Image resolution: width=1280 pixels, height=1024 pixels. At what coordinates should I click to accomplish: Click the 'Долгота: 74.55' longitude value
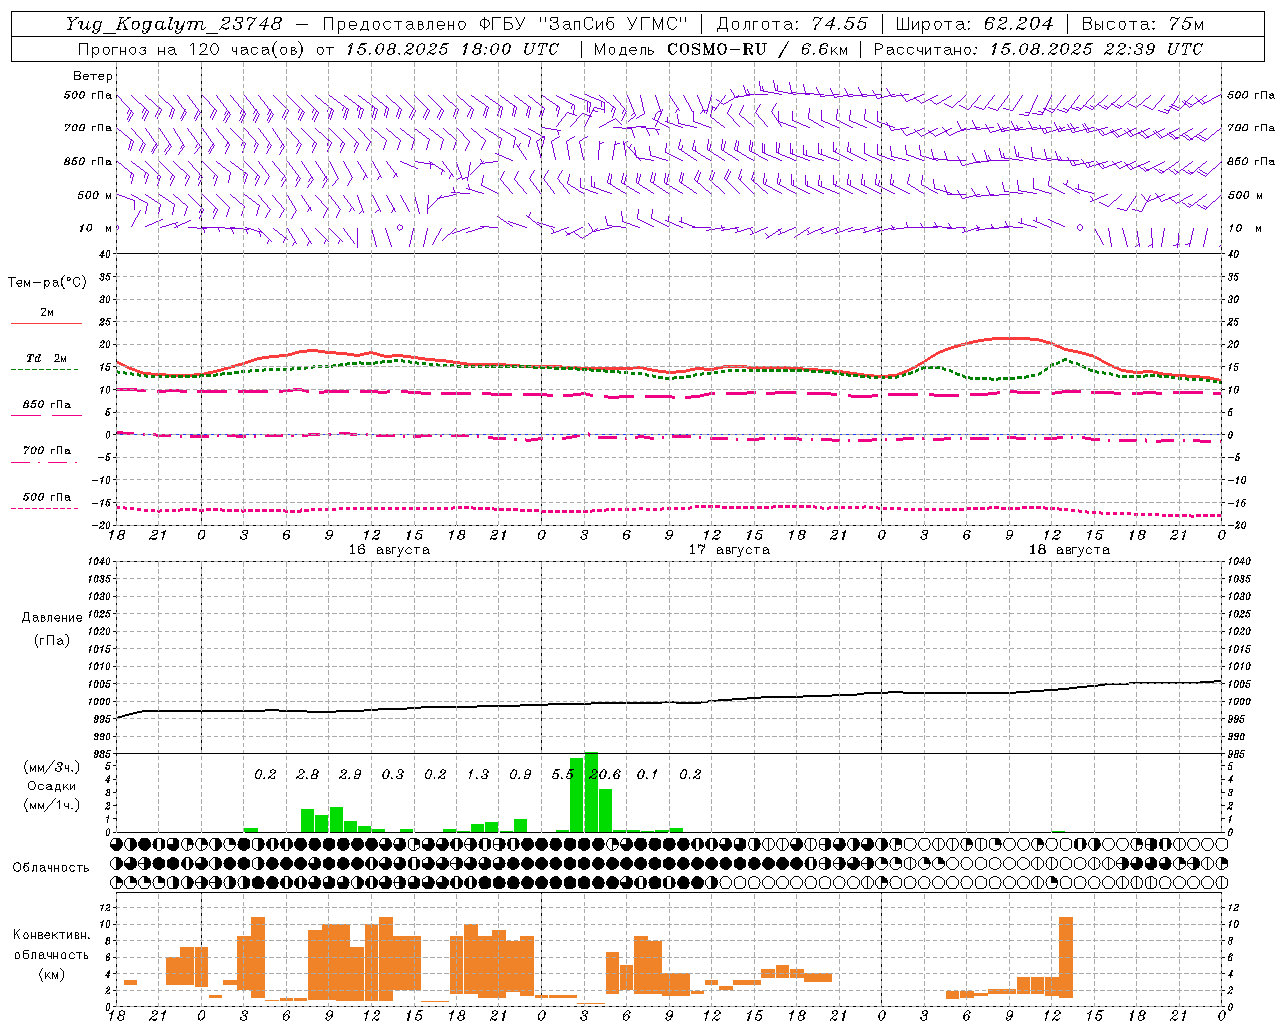click(x=792, y=24)
